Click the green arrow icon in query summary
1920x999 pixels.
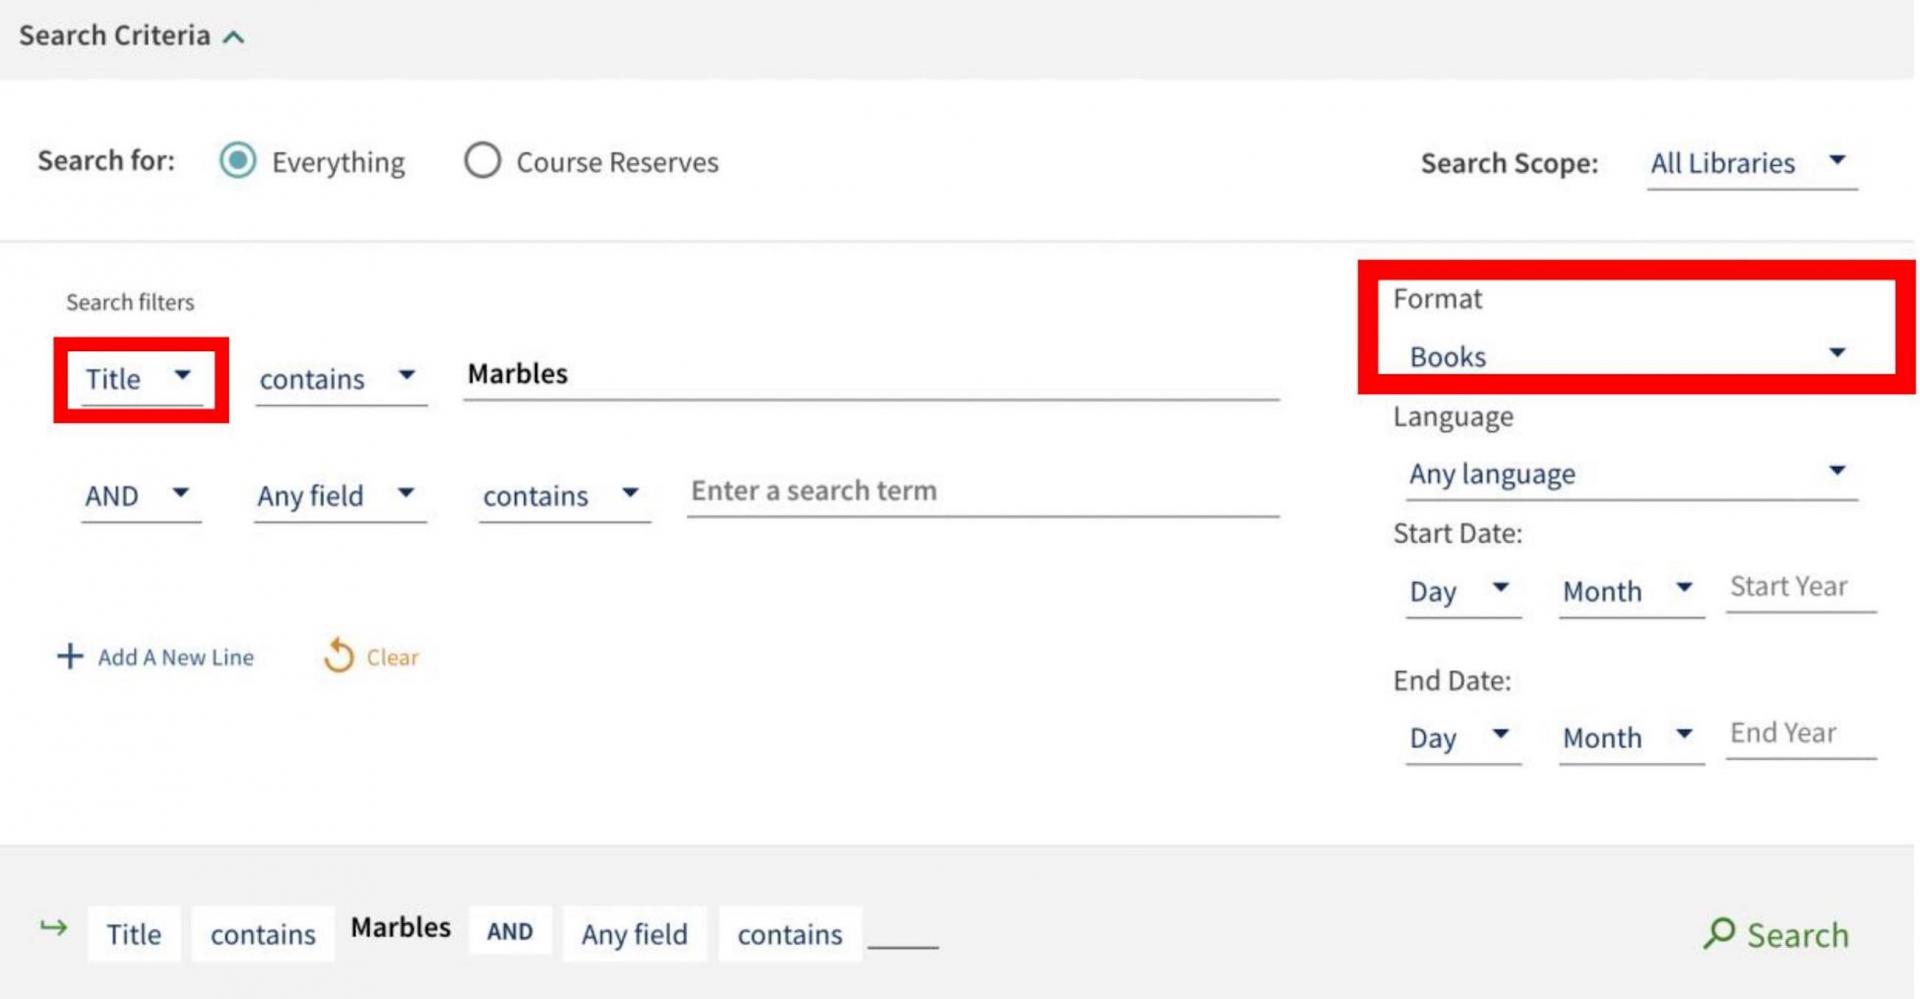click(x=54, y=927)
